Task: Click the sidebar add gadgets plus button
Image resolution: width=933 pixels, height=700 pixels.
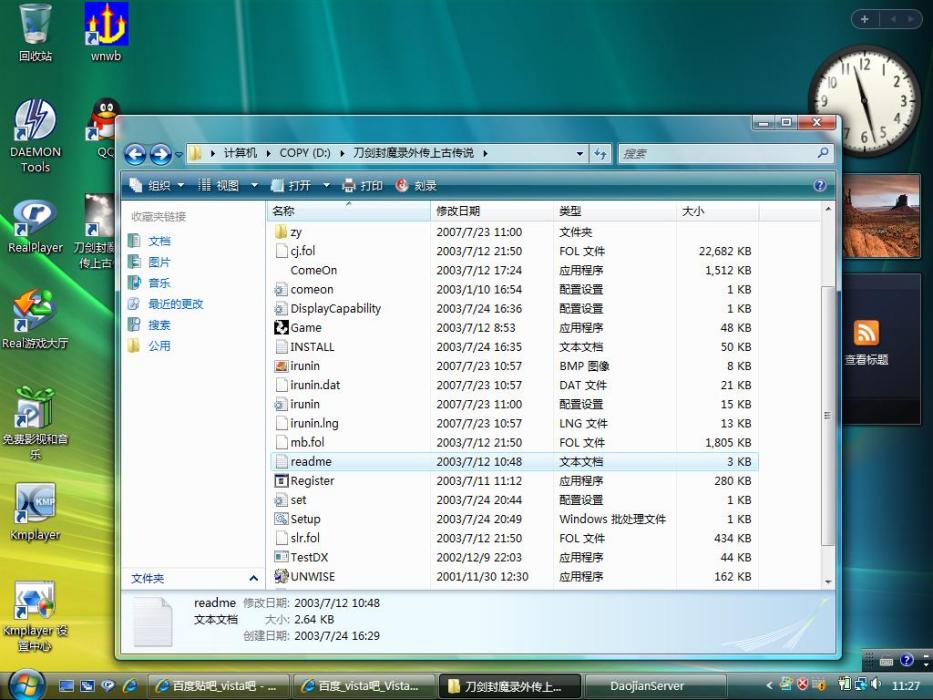Action: point(865,19)
